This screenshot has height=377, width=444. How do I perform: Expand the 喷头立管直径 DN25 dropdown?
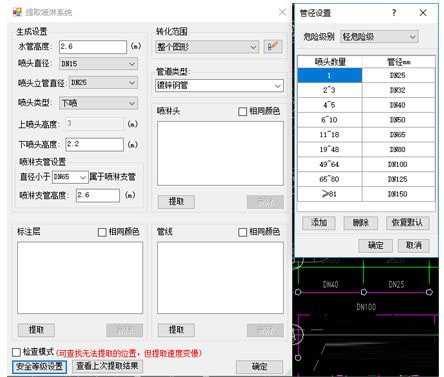click(x=103, y=83)
